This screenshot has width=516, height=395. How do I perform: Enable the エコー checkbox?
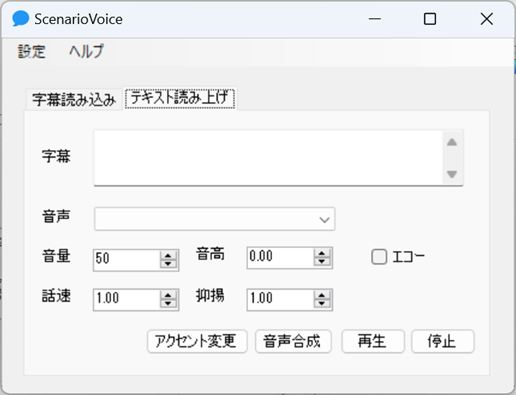379,257
